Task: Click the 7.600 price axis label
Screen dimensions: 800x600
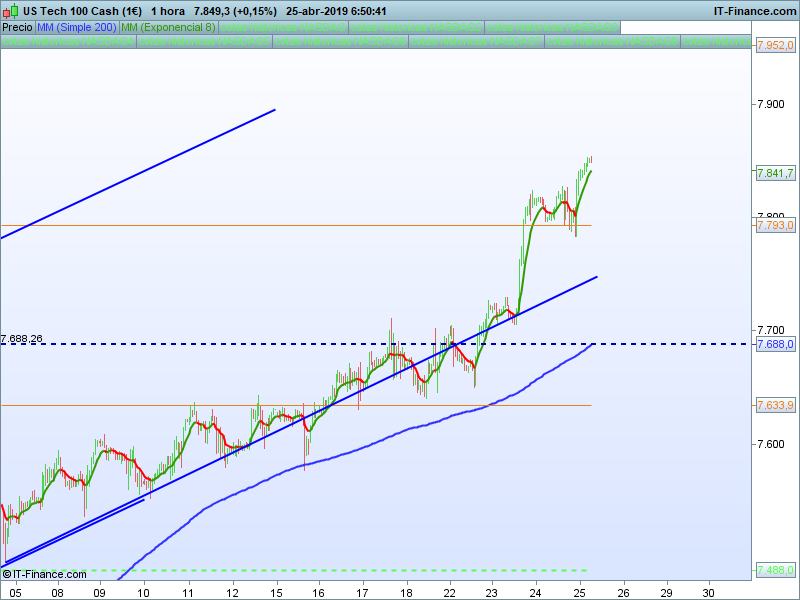Action: [x=771, y=444]
